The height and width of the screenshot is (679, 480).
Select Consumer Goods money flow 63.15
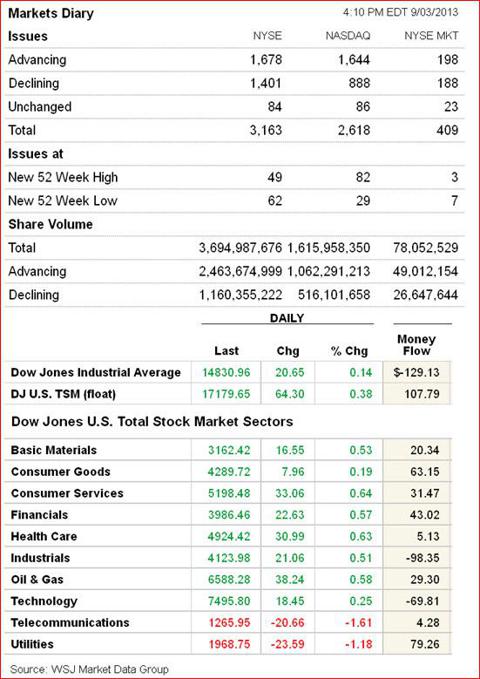point(425,472)
